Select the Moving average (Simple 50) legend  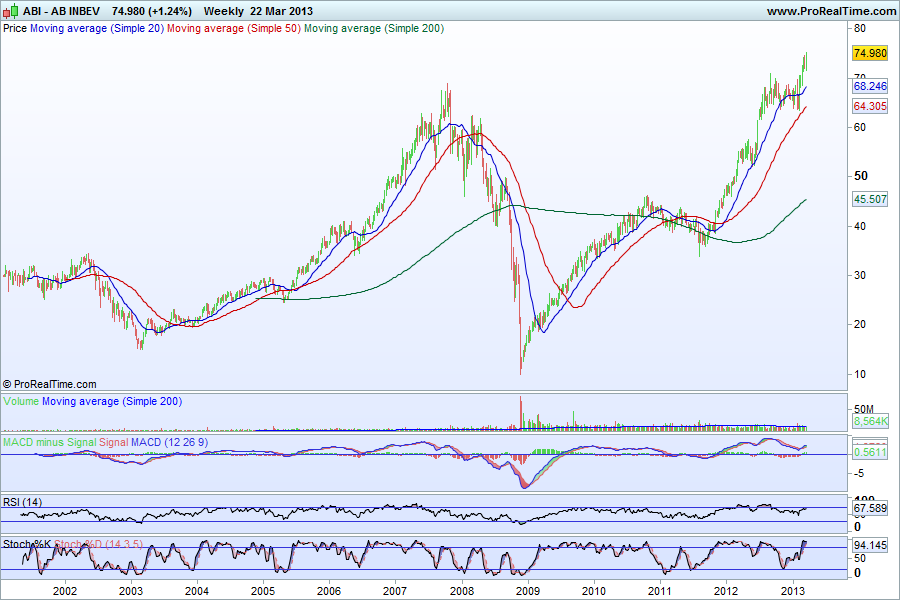click(234, 28)
